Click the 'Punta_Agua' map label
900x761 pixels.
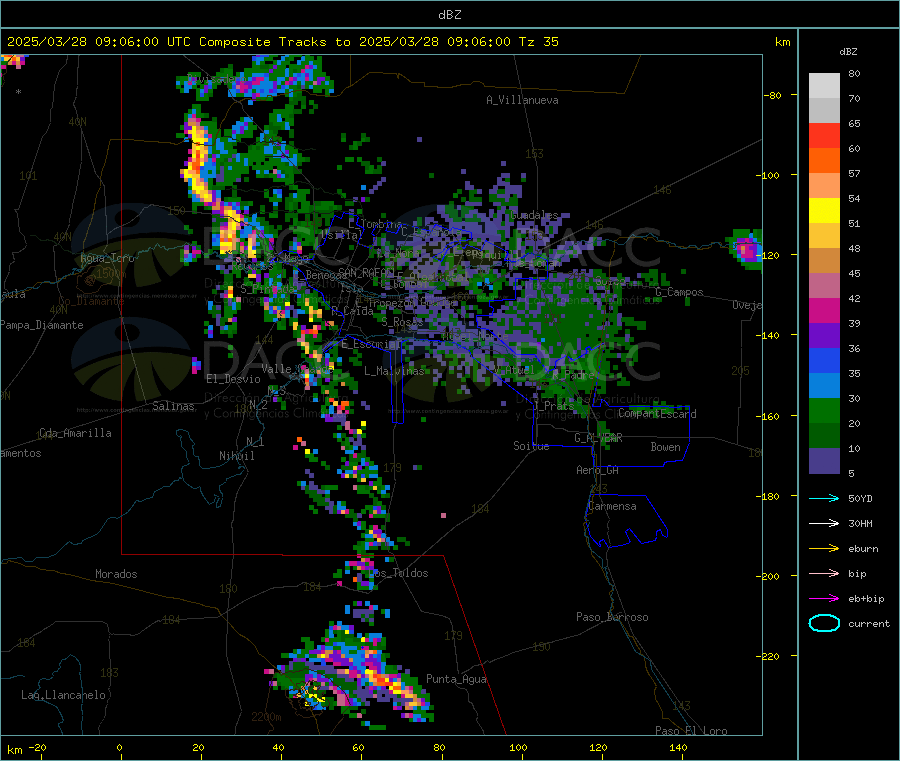tap(456, 679)
